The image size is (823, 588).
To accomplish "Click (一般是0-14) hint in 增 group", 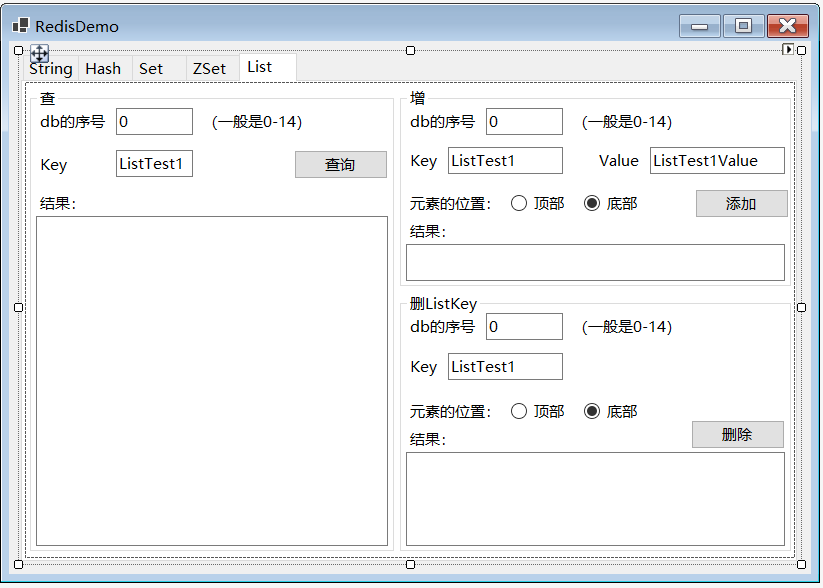I will 627,122.
